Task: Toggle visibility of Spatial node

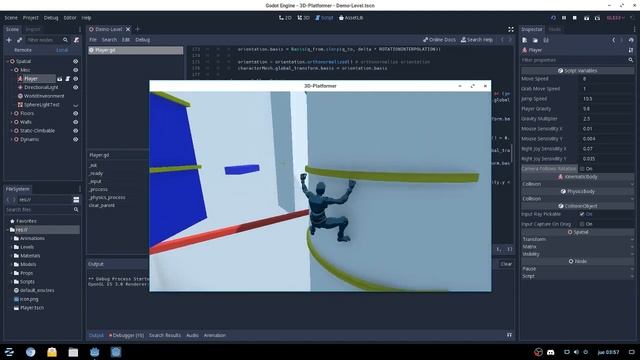Action: [x=76, y=61]
